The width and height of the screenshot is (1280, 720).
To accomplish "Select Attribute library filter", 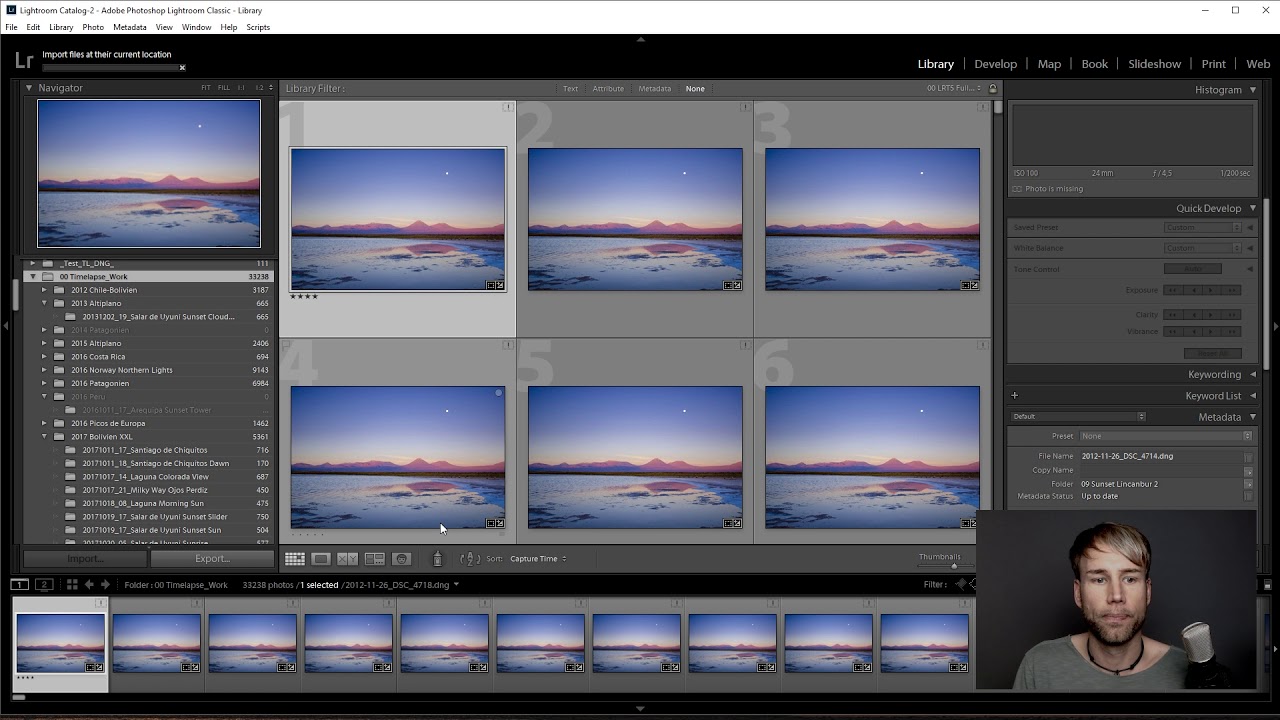I will (x=608, y=89).
